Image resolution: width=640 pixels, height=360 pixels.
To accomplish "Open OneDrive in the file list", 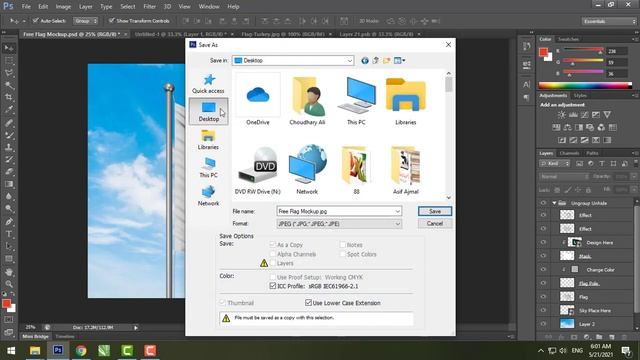I will 258,100.
